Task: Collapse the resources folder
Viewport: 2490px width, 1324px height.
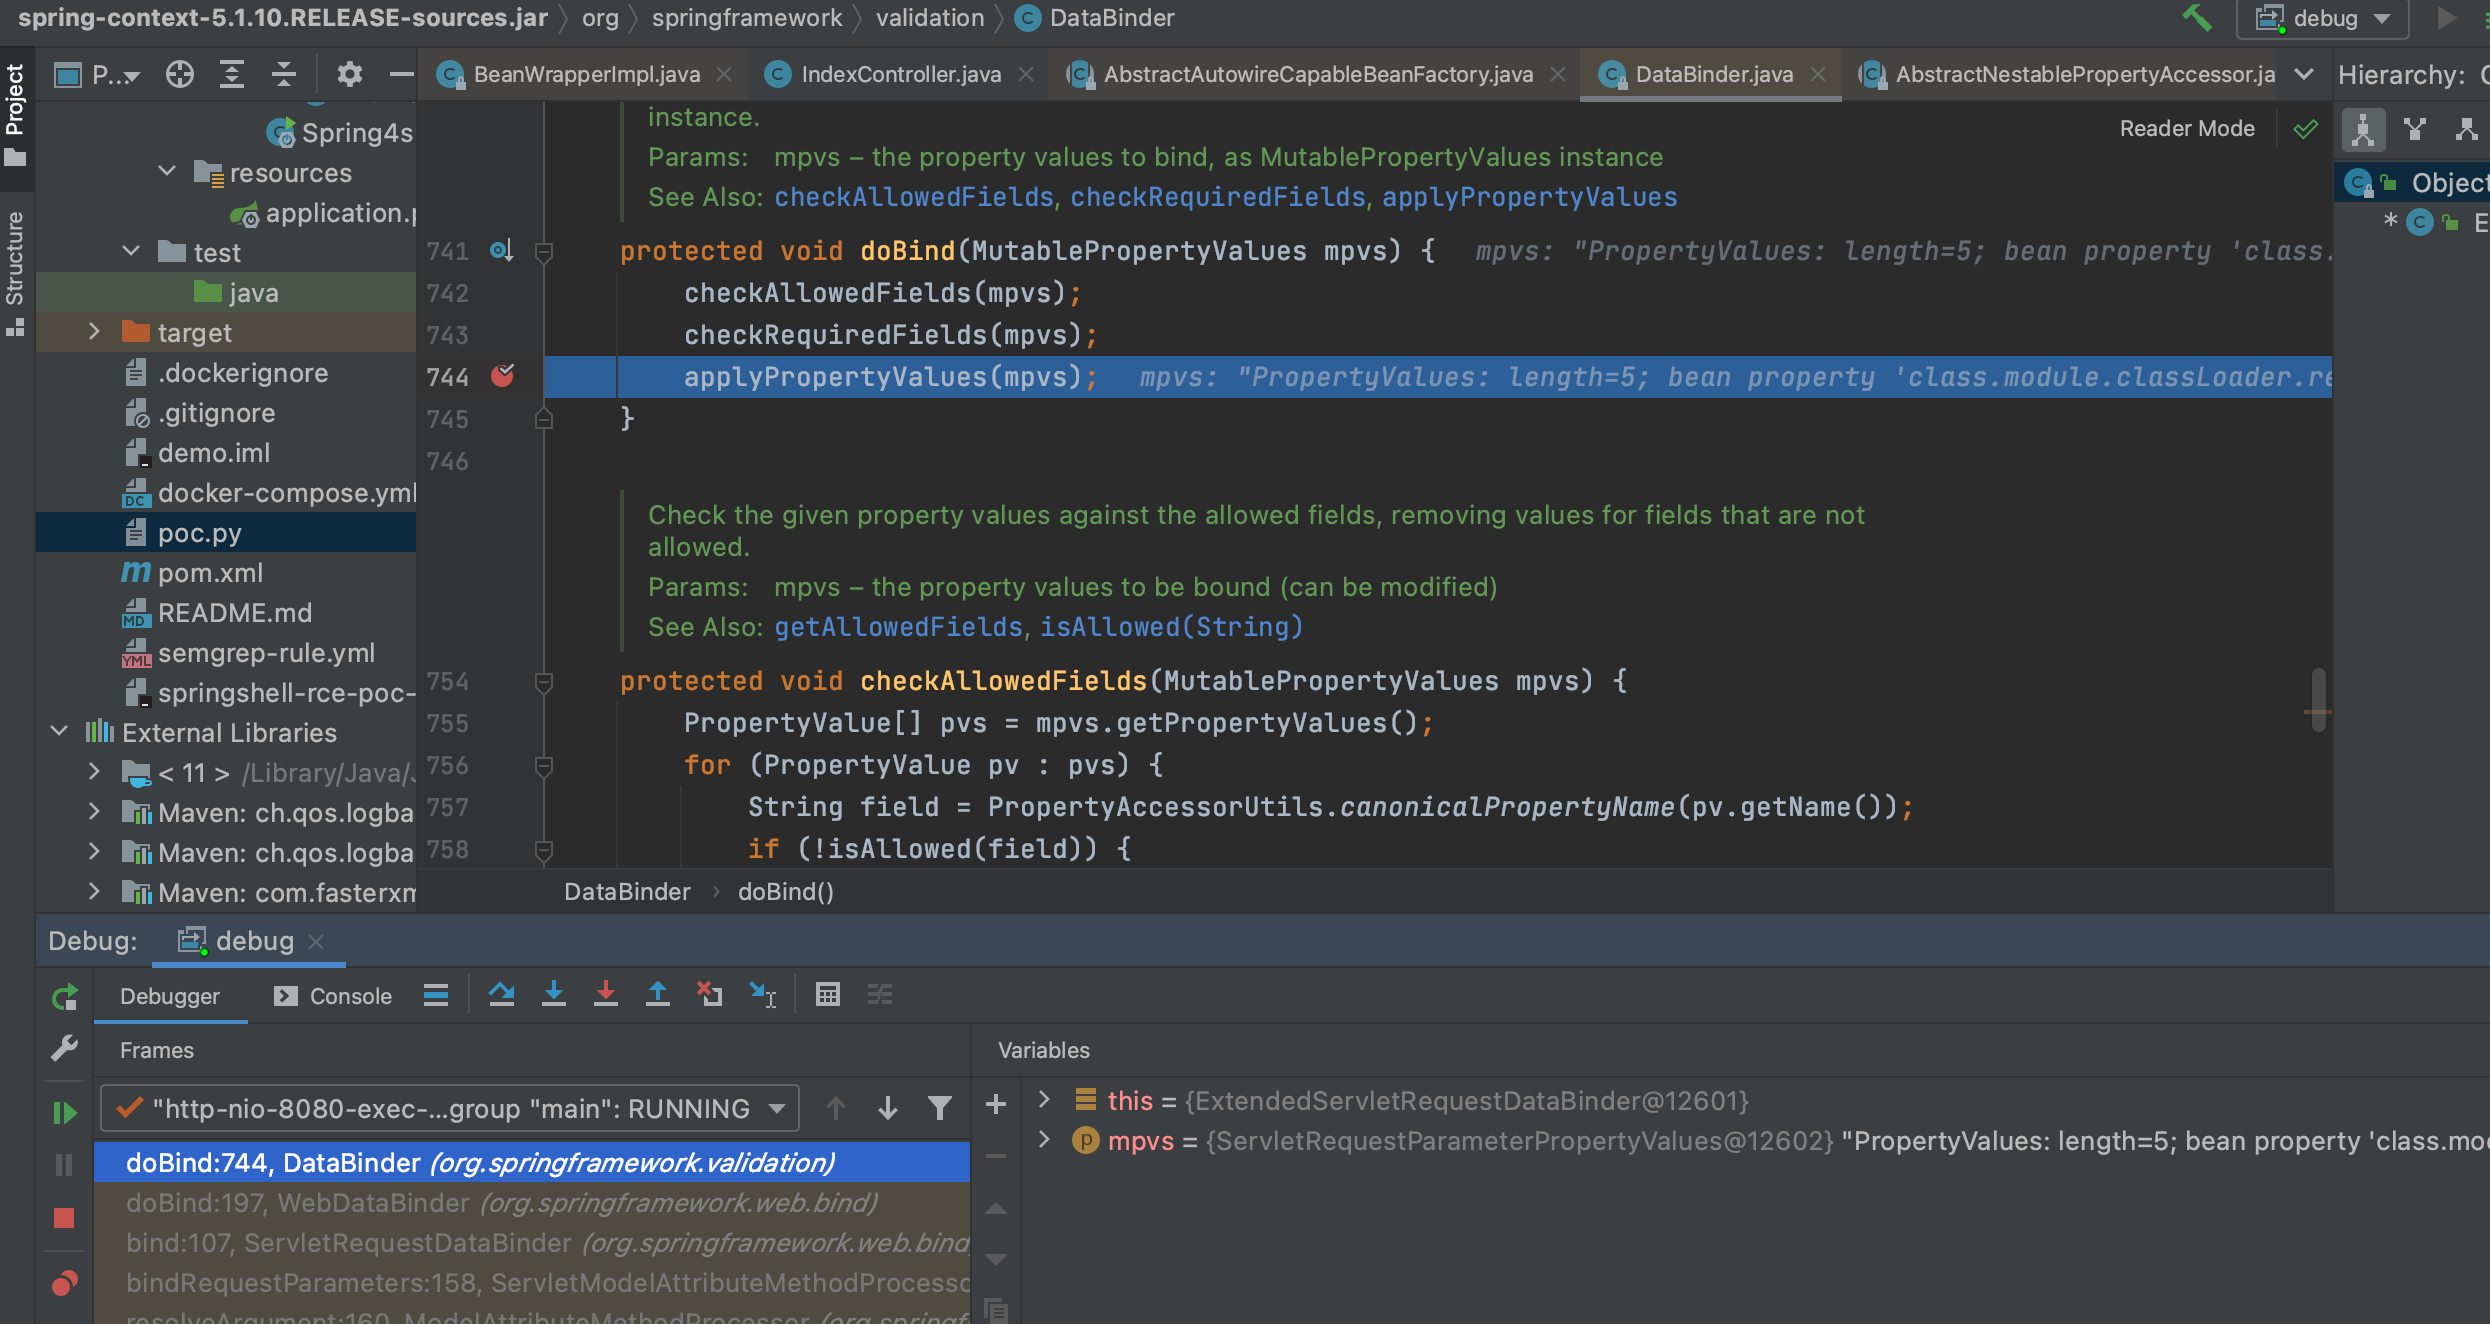Action: pyautogui.click(x=167, y=172)
